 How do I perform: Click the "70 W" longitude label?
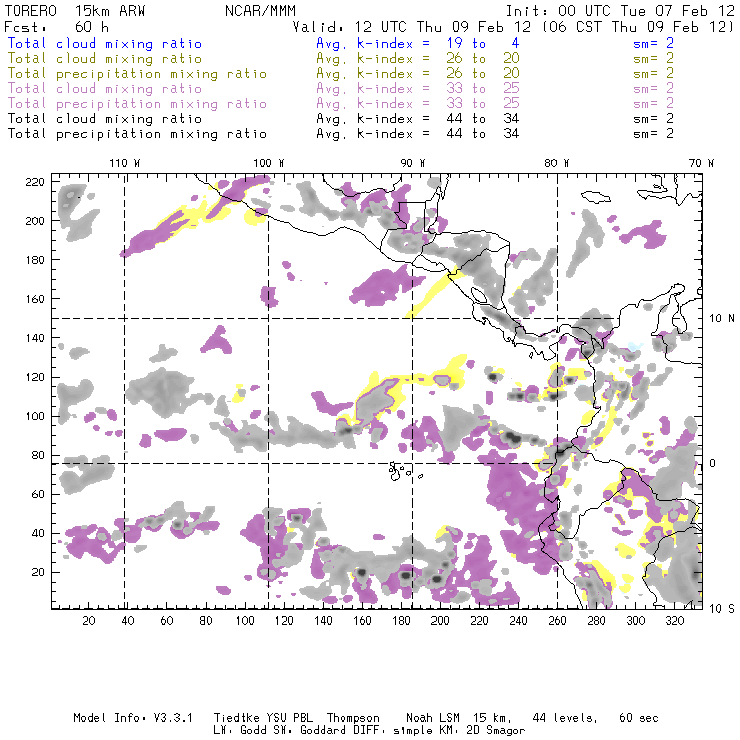(701, 163)
